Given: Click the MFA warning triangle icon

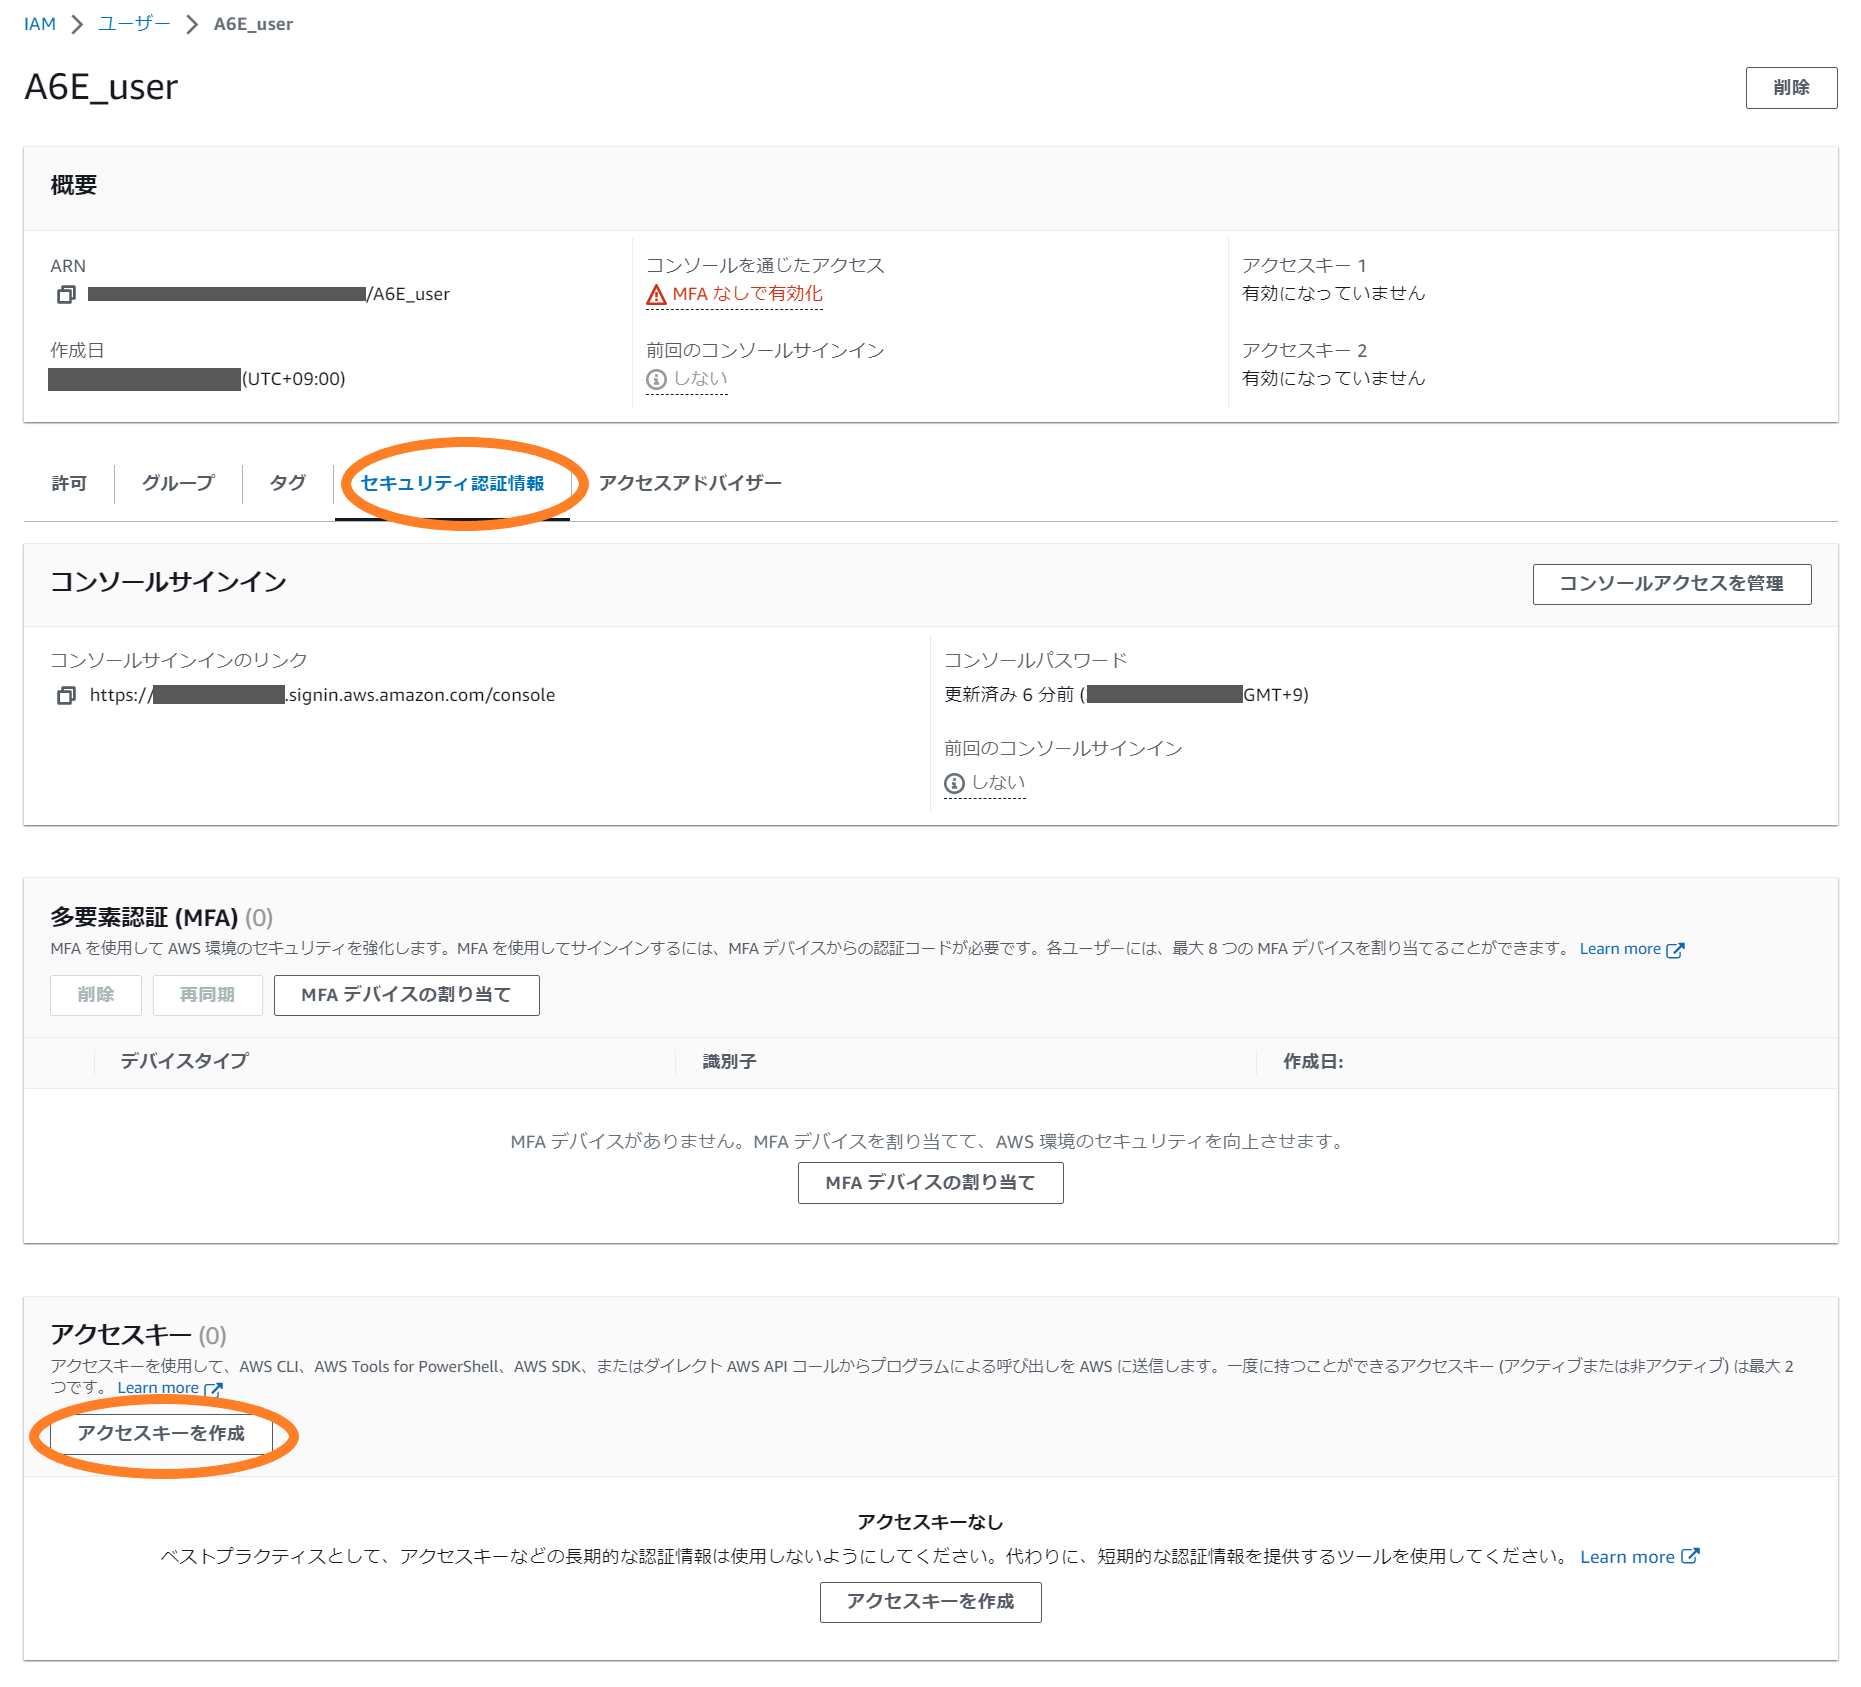Looking at the screenshot, I should click(656, 294).
